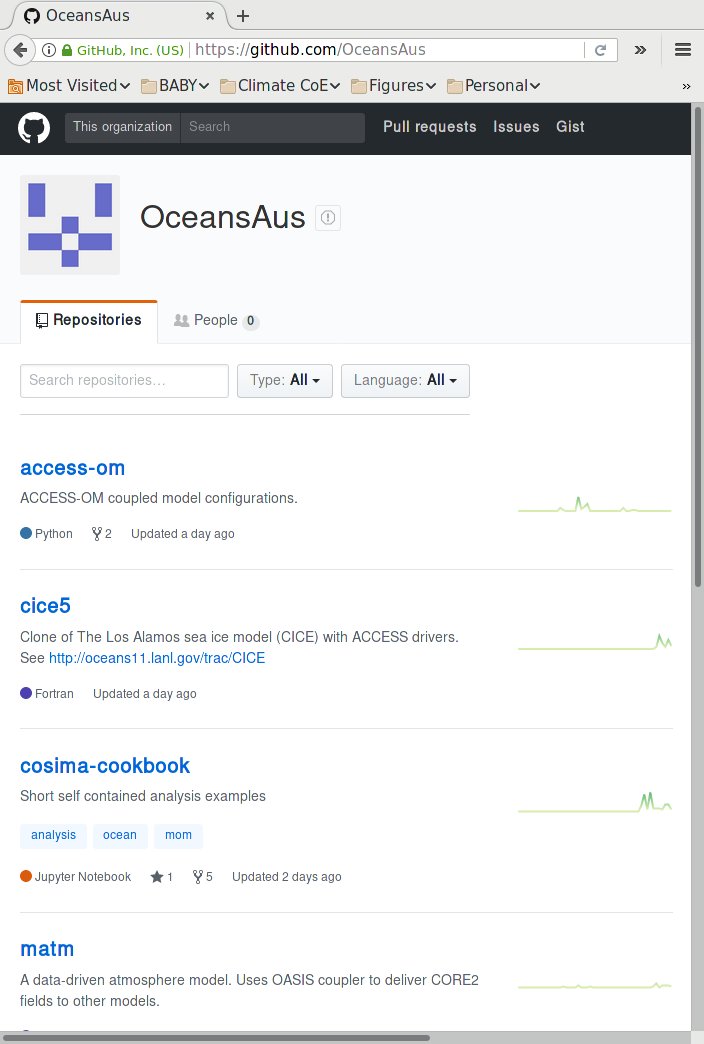Click the green padlock GitHub, Inc. identity
The width and height of the screenshot is (704, 1044).
coord(123,50)
